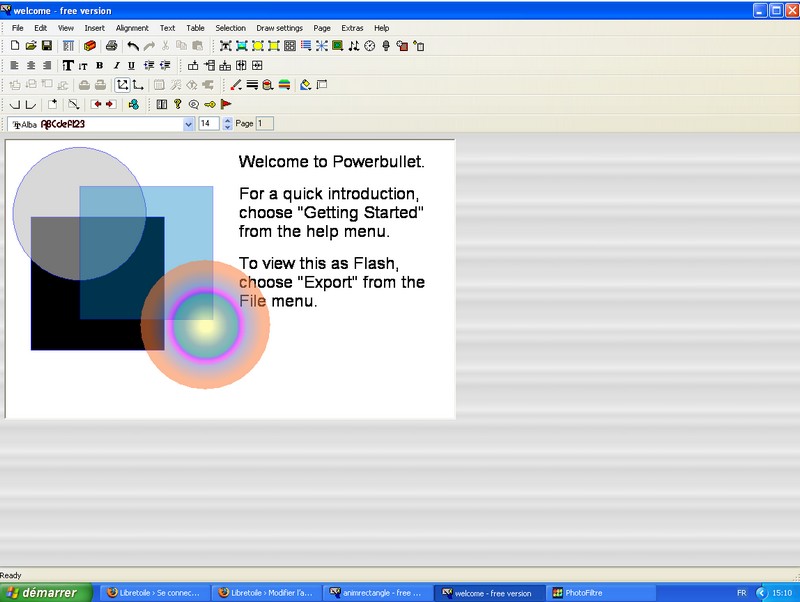Increase text size with the large T icon
The width and height of the screenshot is (800, 602).
point(68,65)
